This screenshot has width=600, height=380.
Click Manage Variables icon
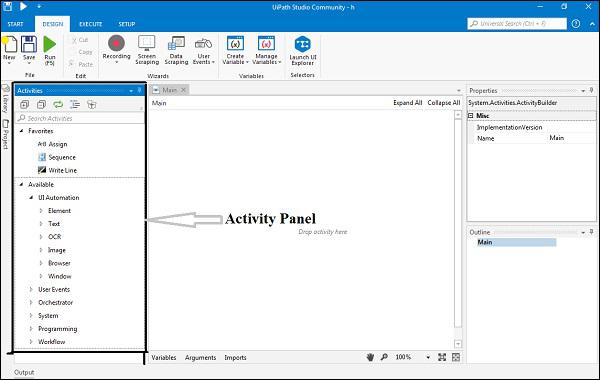[x=266, y=43]
